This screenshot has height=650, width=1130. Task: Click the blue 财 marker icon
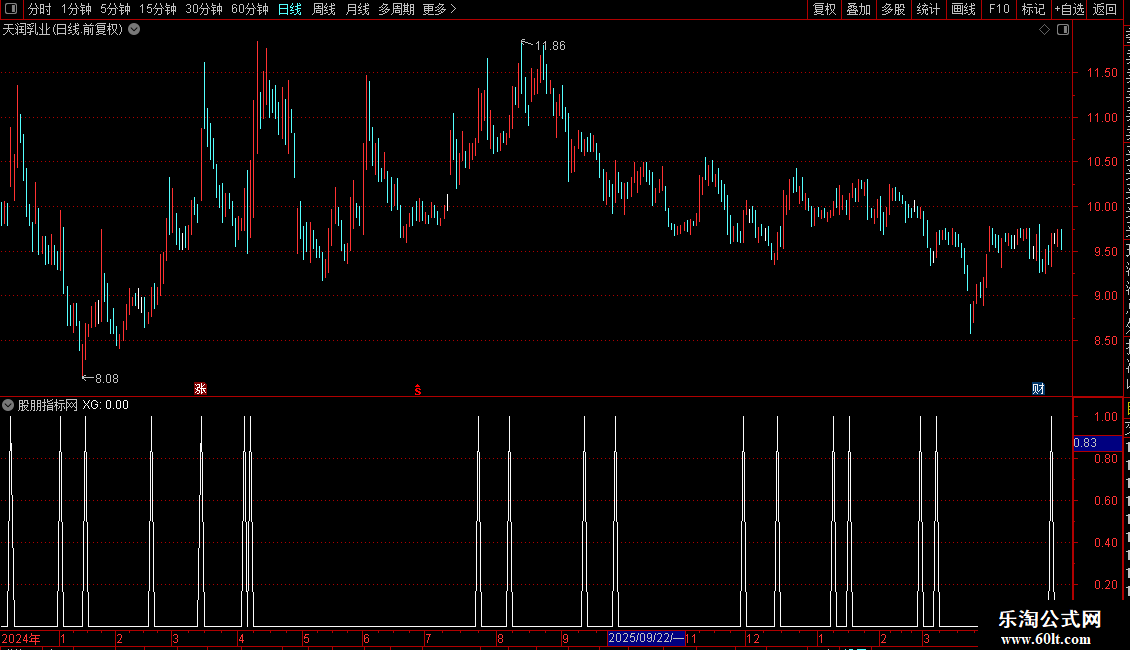(x=1038, y=388)
